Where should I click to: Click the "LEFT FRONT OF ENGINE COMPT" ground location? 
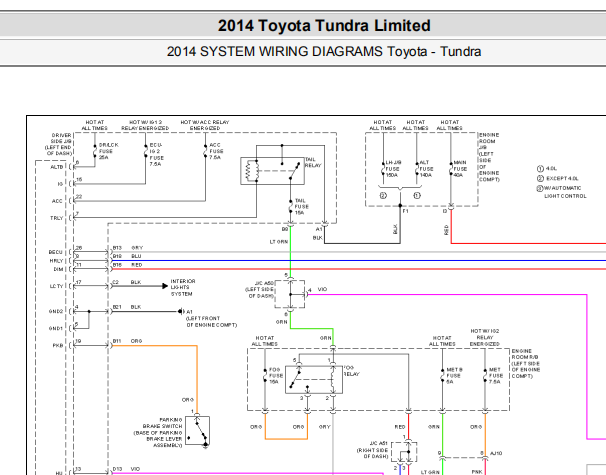(x=211, y=322)
